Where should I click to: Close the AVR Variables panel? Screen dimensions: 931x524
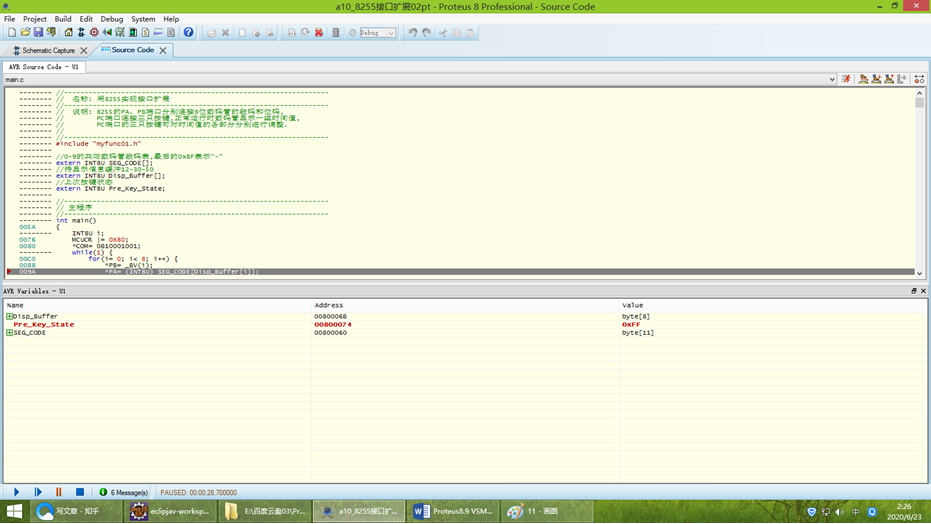coord(923,291)
